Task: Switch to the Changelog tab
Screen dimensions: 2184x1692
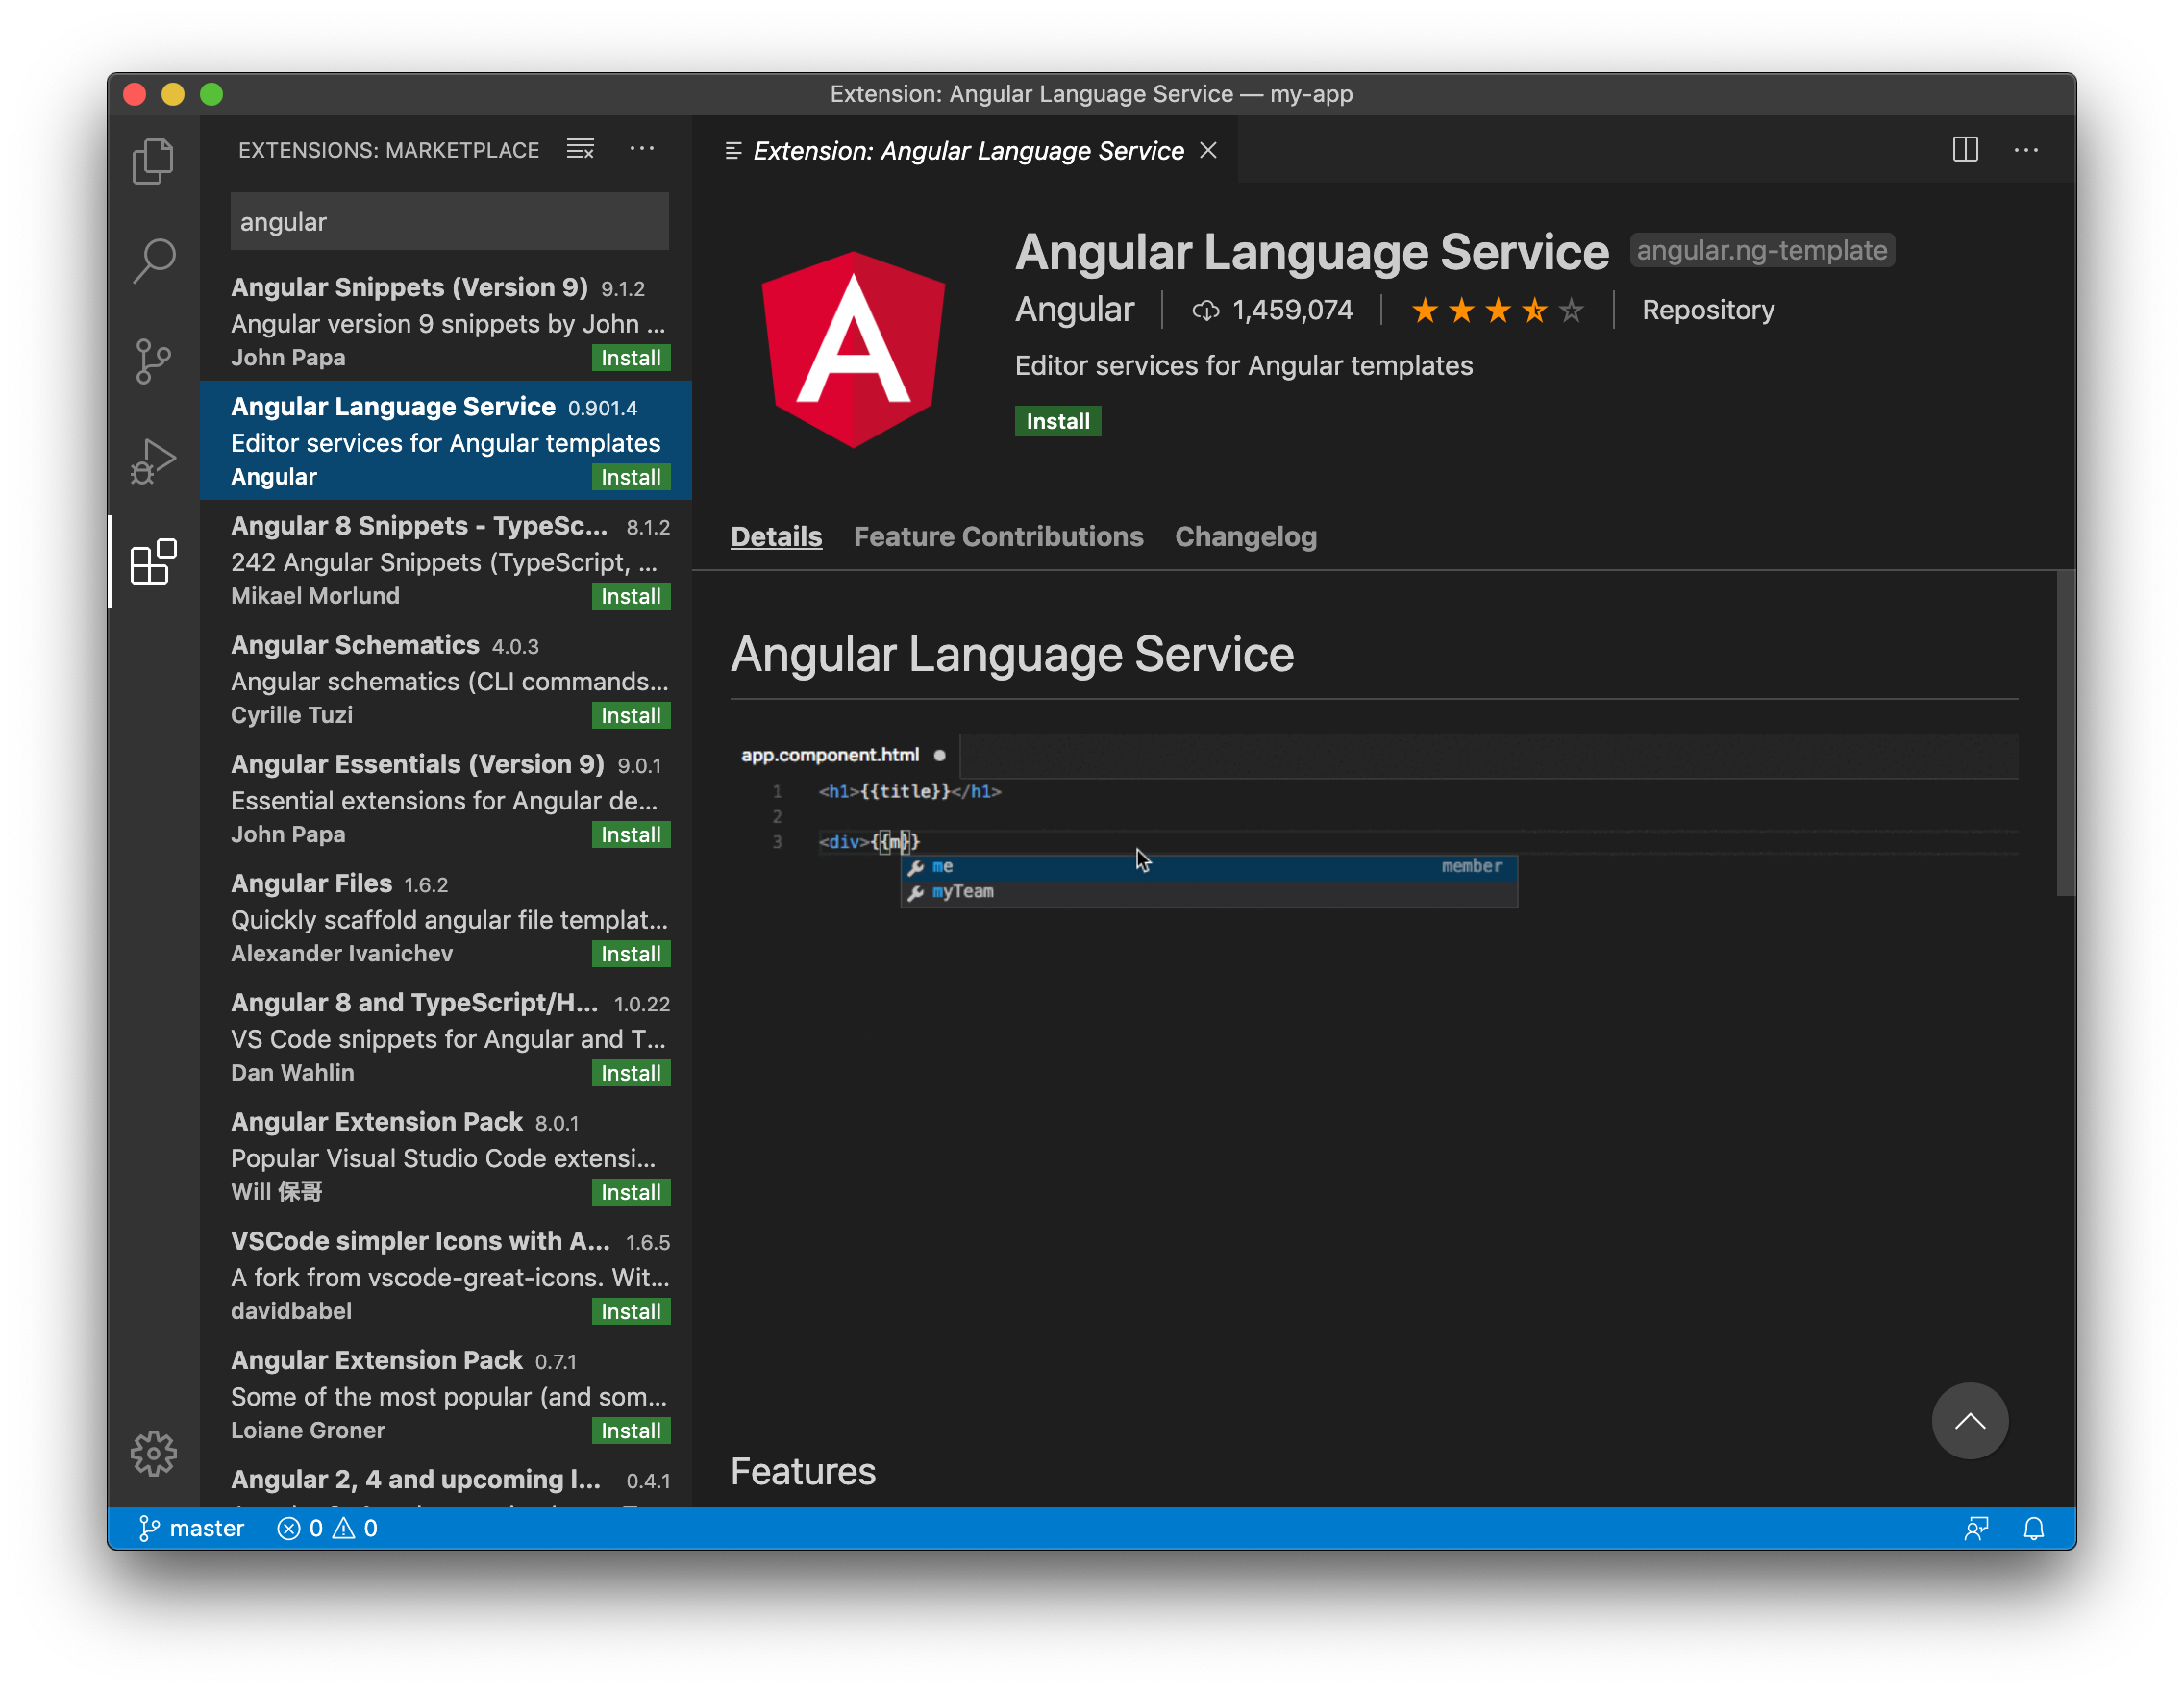Action: 1245,537
